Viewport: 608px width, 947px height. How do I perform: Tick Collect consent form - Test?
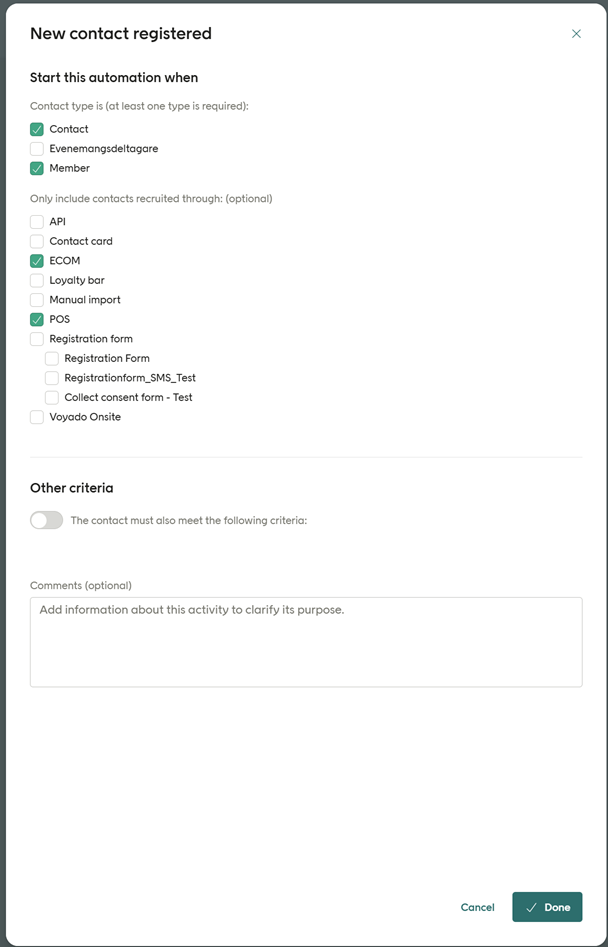click(x=52, y=397)
